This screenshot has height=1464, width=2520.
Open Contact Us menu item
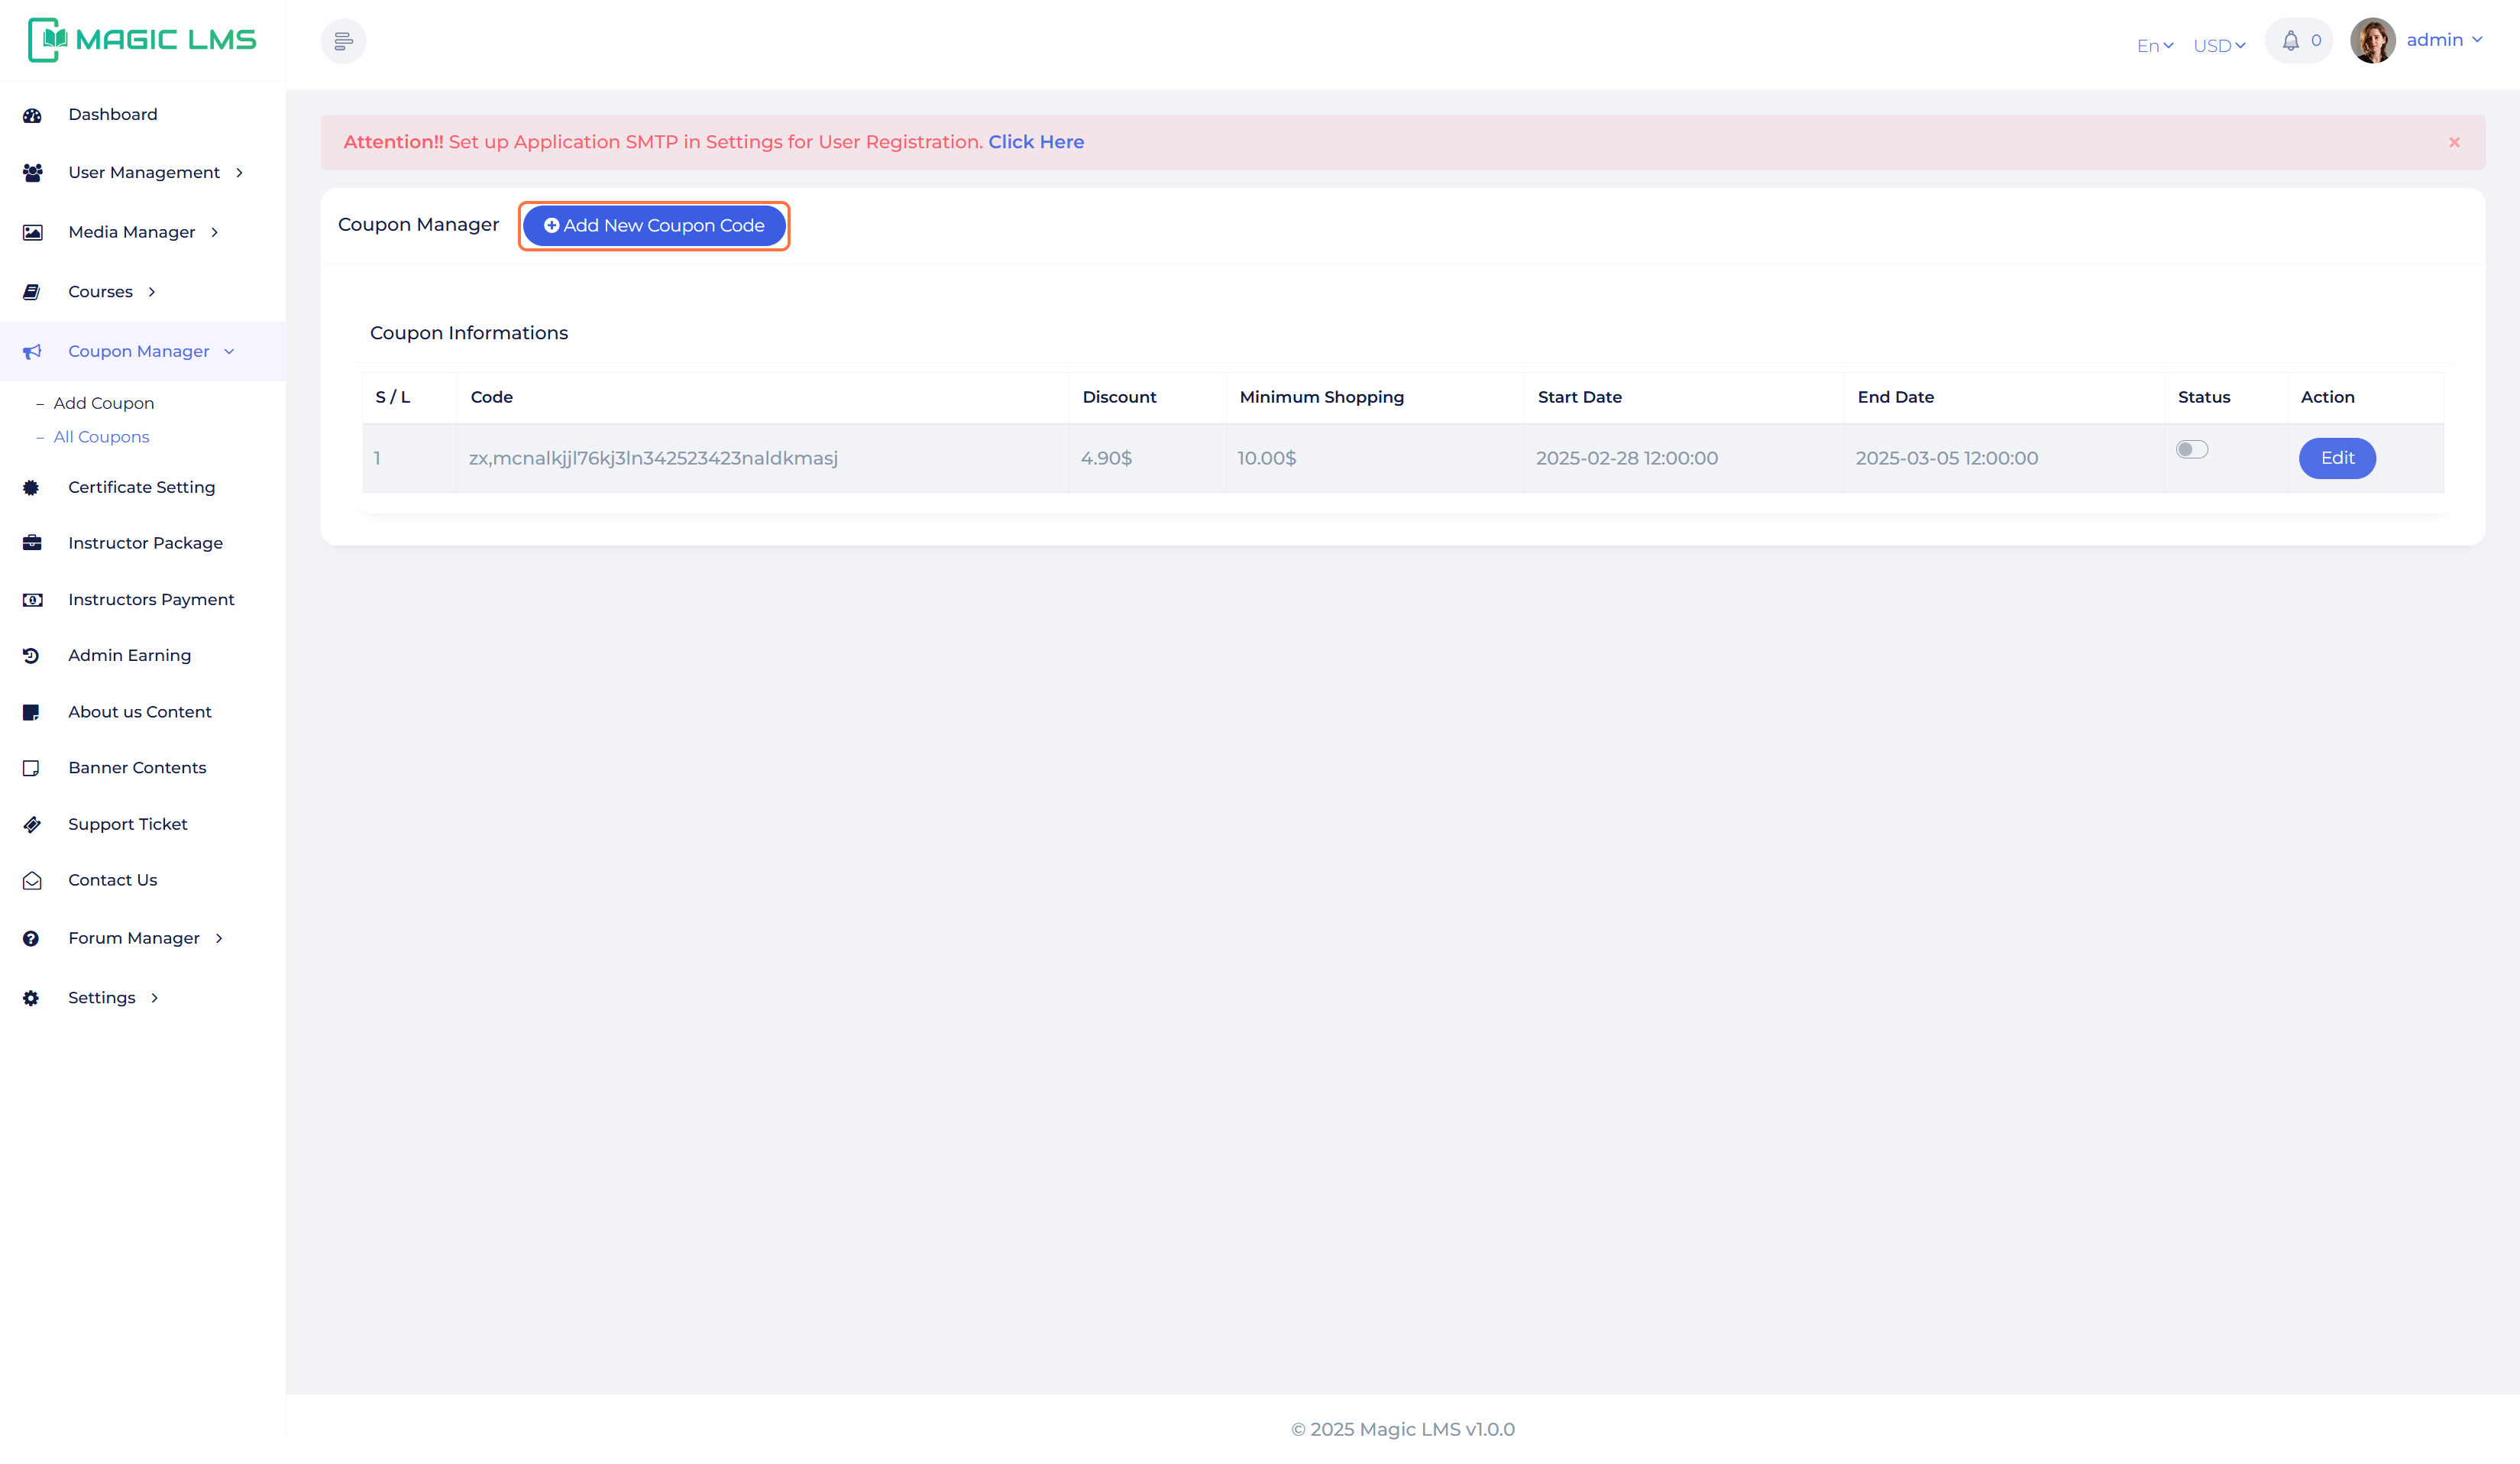[113, 880]
